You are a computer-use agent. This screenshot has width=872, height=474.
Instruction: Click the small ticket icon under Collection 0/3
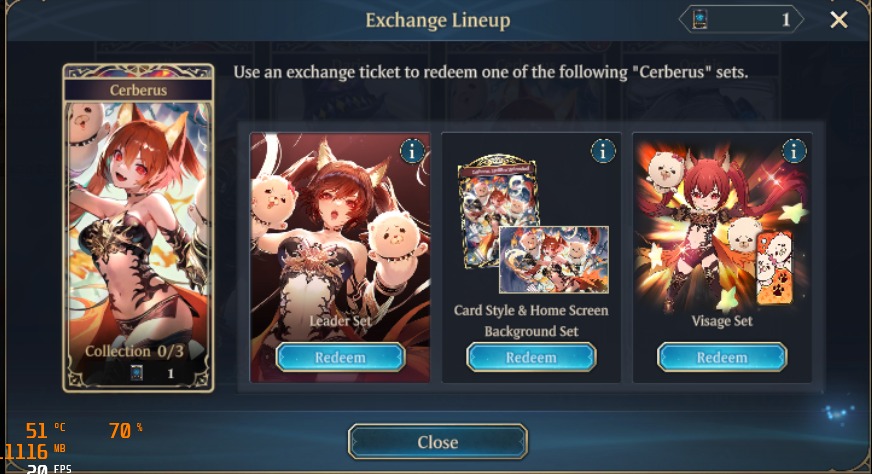click(136, 373)
